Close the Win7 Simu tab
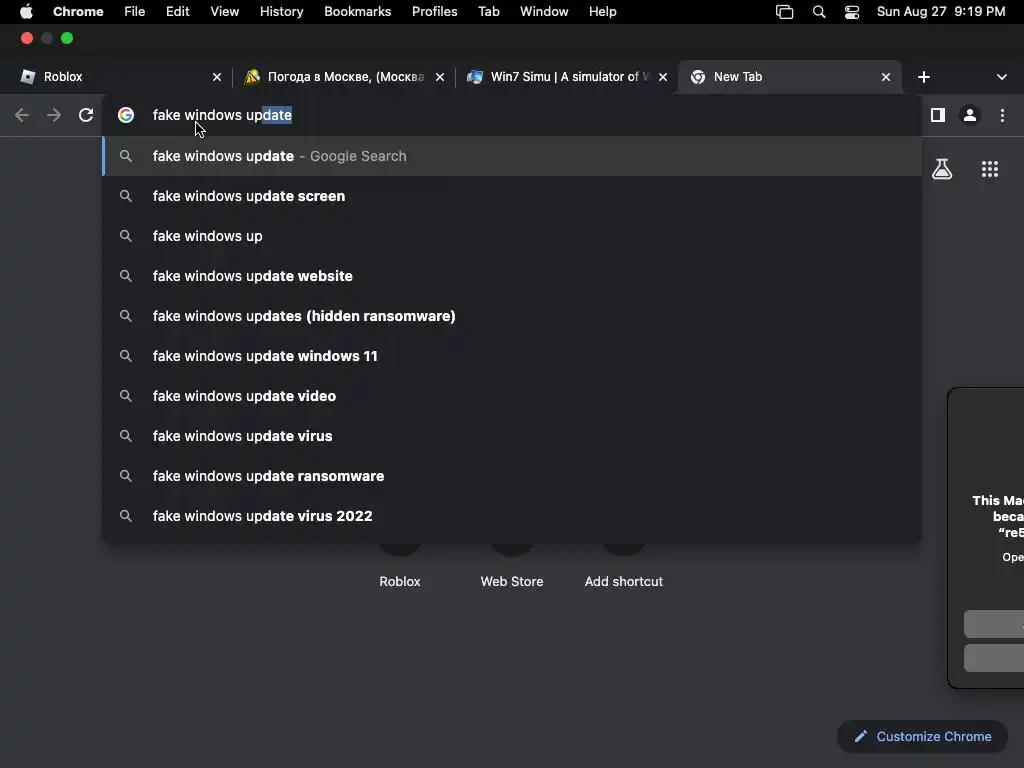 [663, 77]
